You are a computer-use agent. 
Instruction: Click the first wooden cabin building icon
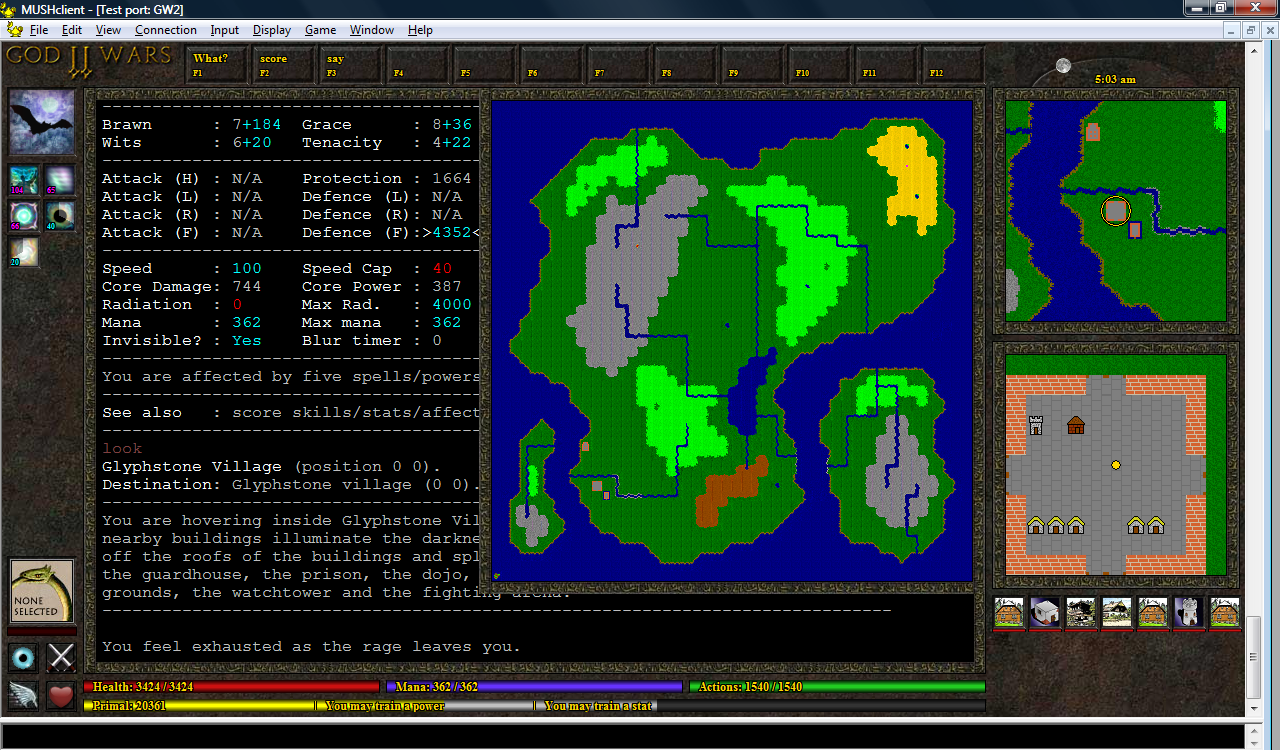(x=1009, y=613)
